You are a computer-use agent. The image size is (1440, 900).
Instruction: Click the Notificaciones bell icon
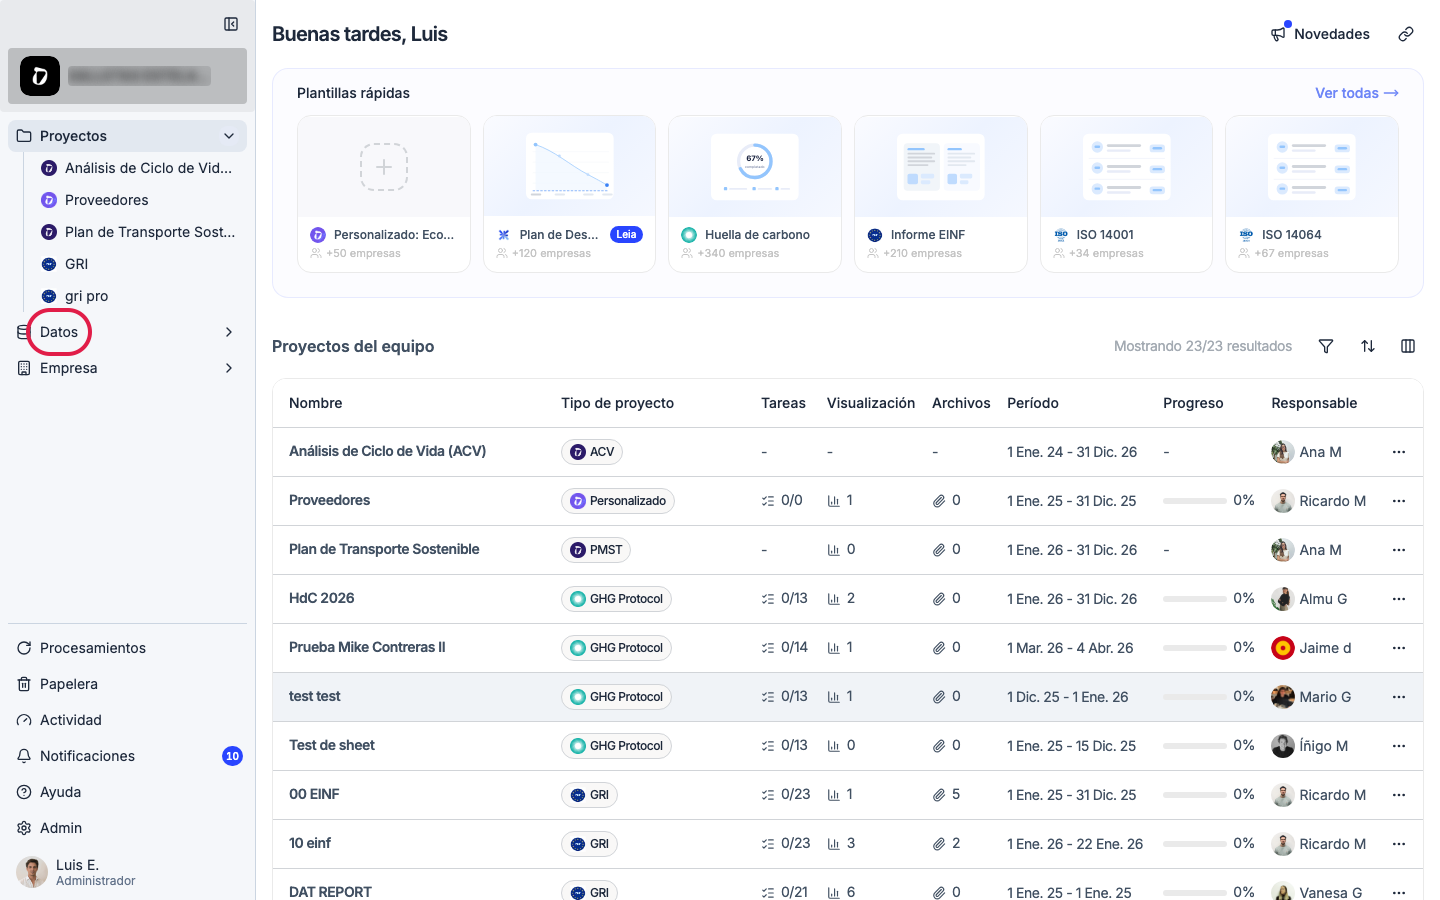point(24,756)
